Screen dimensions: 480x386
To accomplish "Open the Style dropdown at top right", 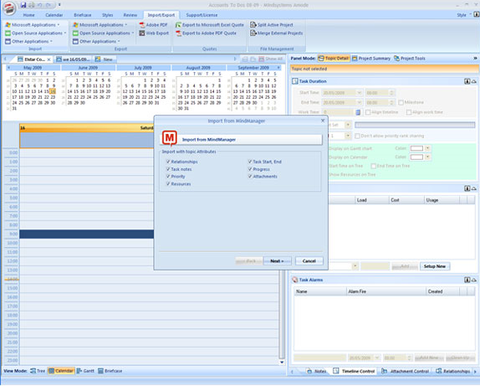I will 464,15.
